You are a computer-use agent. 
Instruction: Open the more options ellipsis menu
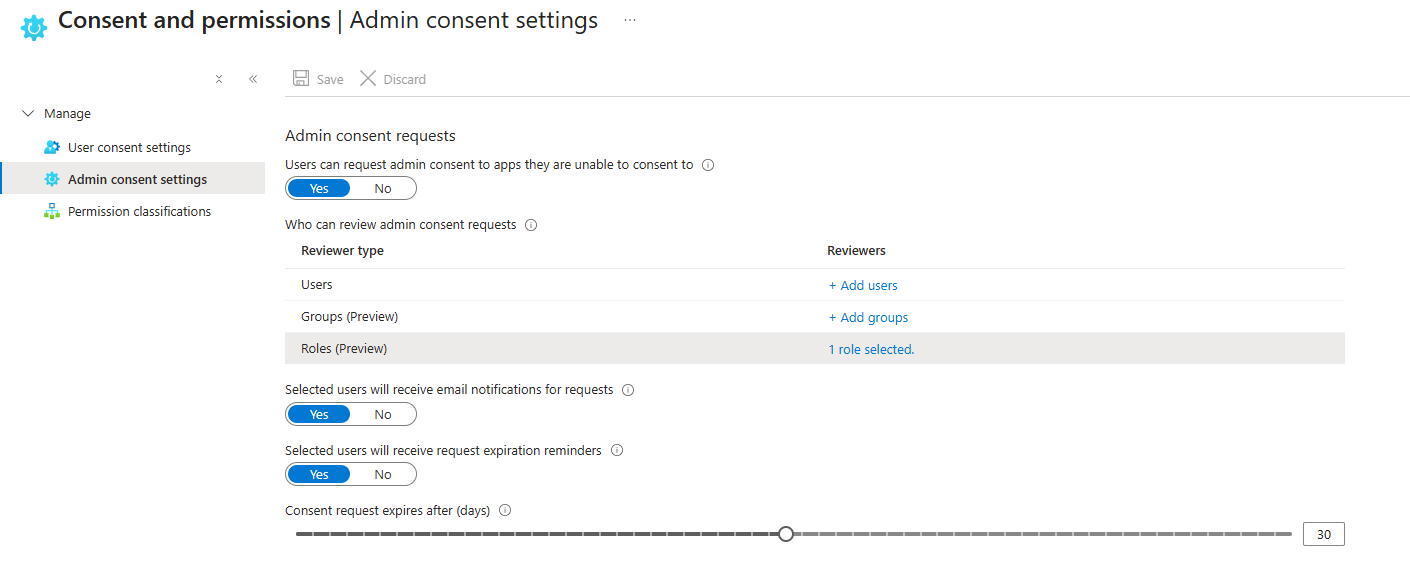coord(629,20)
